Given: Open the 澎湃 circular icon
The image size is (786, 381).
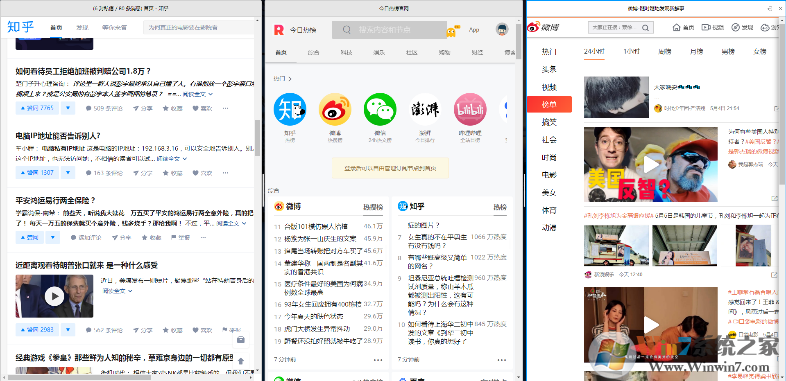Looking at the screenshot, I should 425,109.
